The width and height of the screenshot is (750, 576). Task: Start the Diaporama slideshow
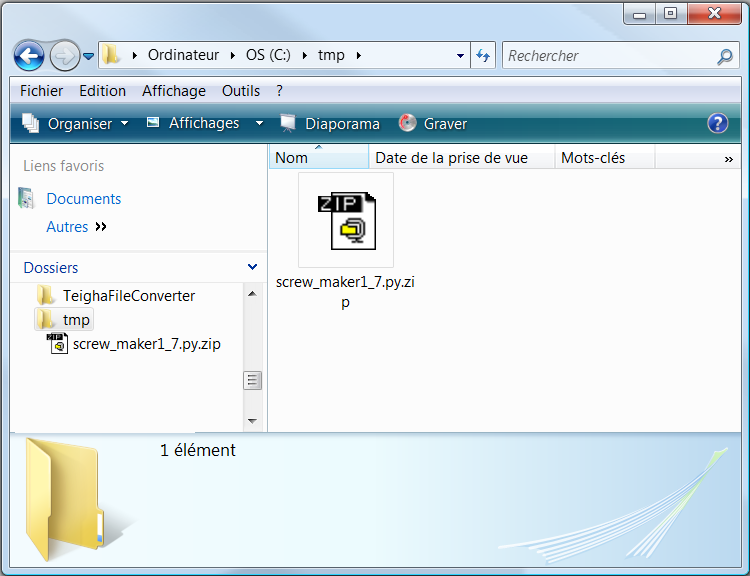click(x=330, y=123)
